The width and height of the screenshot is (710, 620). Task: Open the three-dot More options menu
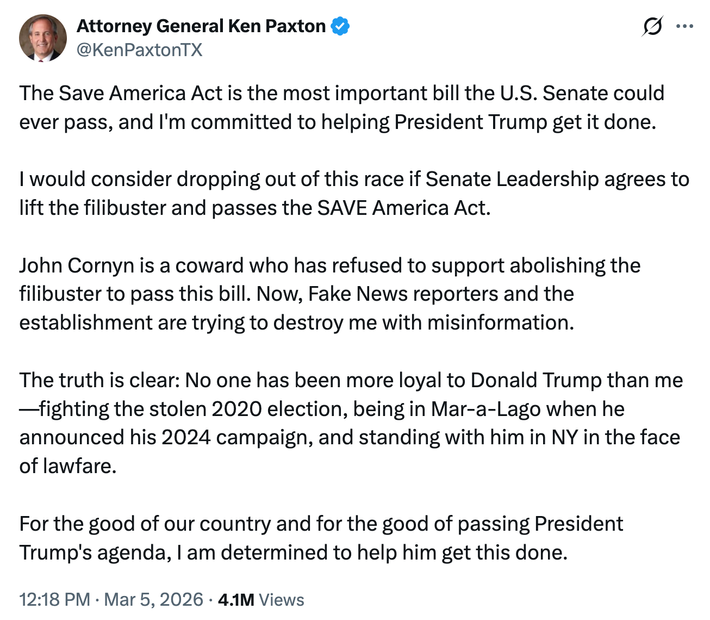point(685,27)
